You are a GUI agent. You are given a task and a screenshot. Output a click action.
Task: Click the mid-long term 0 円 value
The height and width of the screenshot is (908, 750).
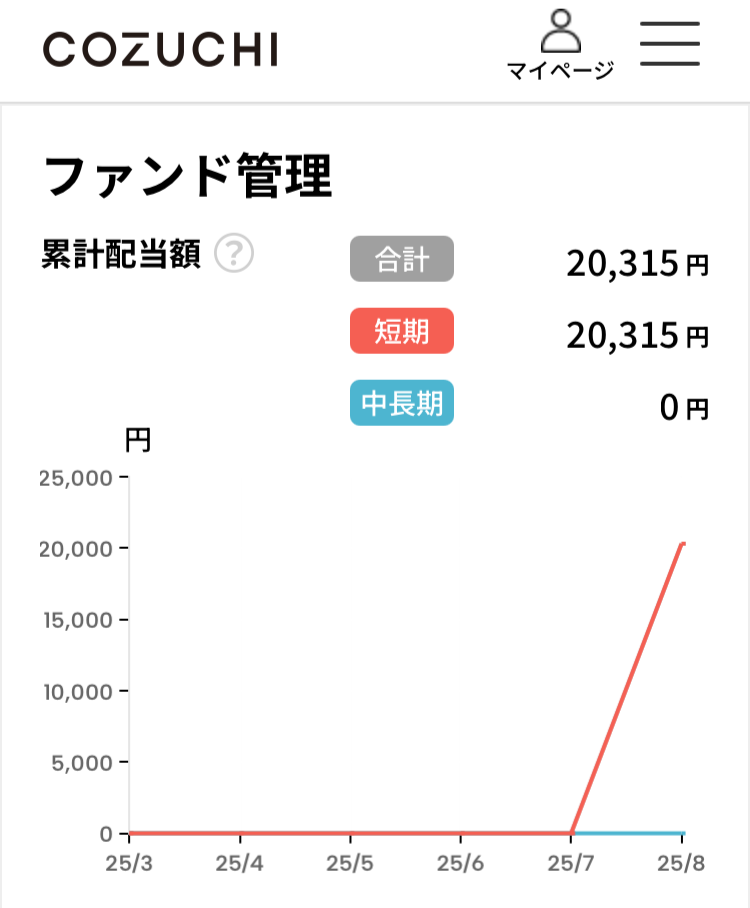tap(684, 407)
